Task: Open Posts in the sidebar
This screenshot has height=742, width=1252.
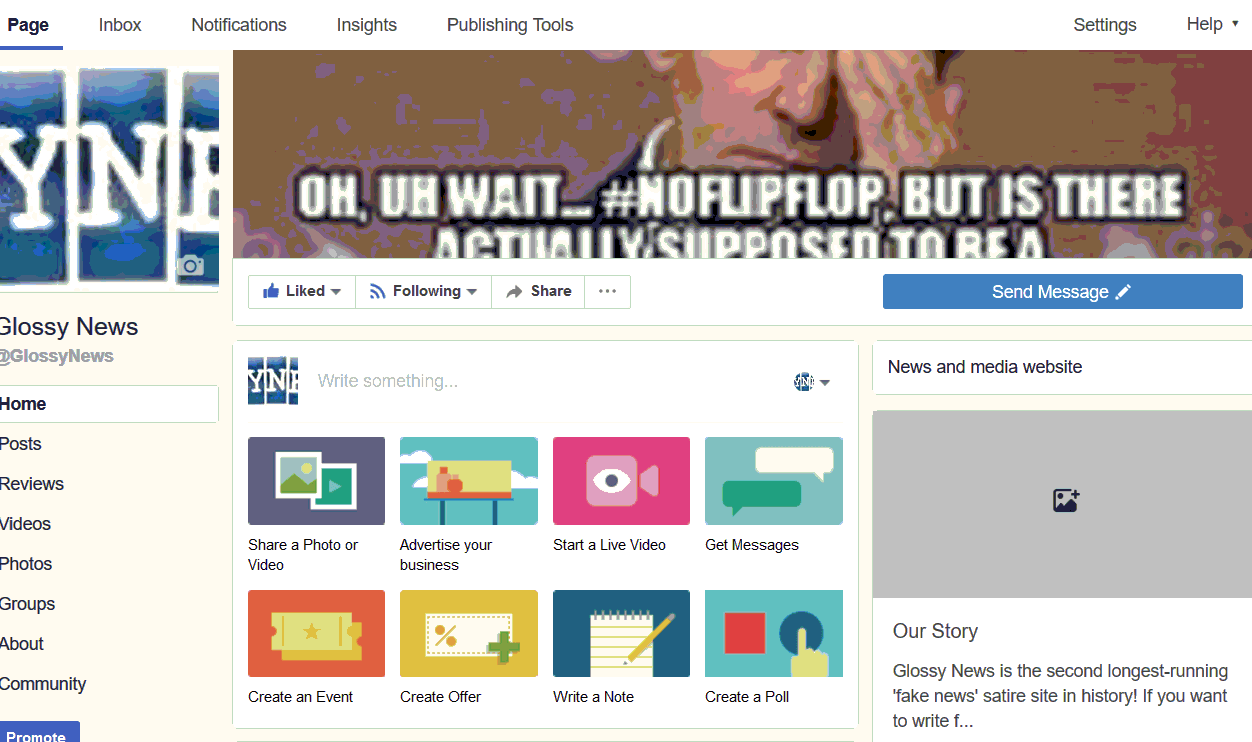Action: click(21, 444)
